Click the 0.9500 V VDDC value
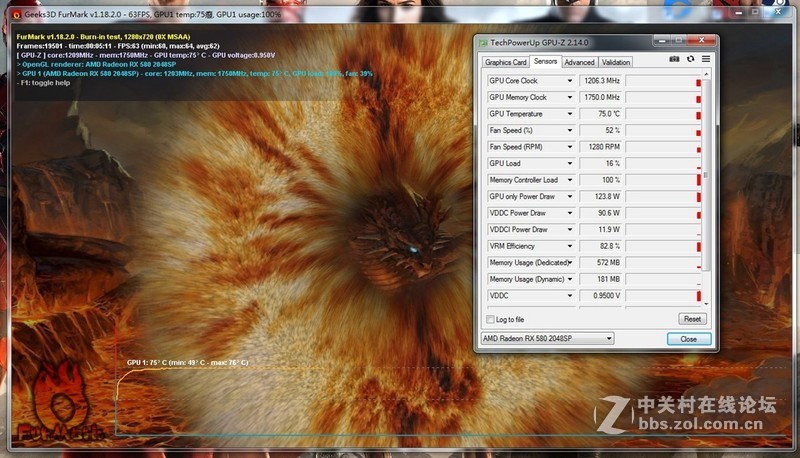 click(x=601, y=296)
